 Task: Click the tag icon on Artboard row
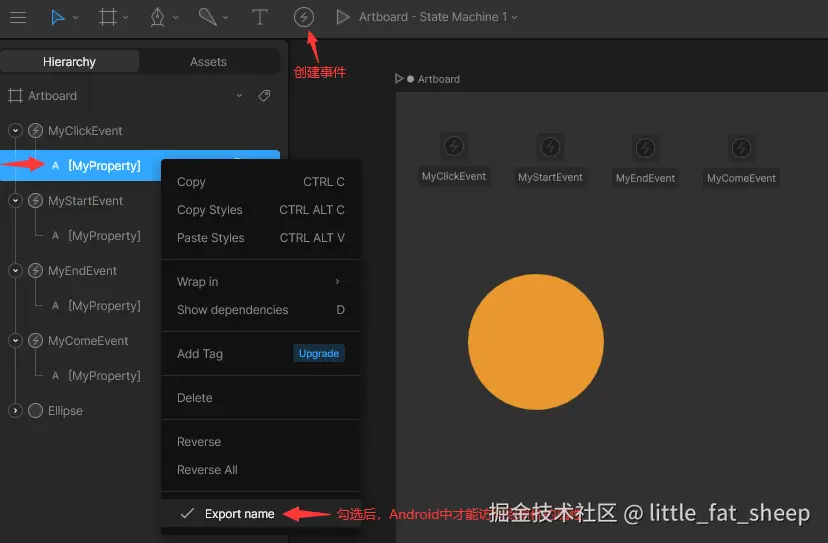(264, 96)
